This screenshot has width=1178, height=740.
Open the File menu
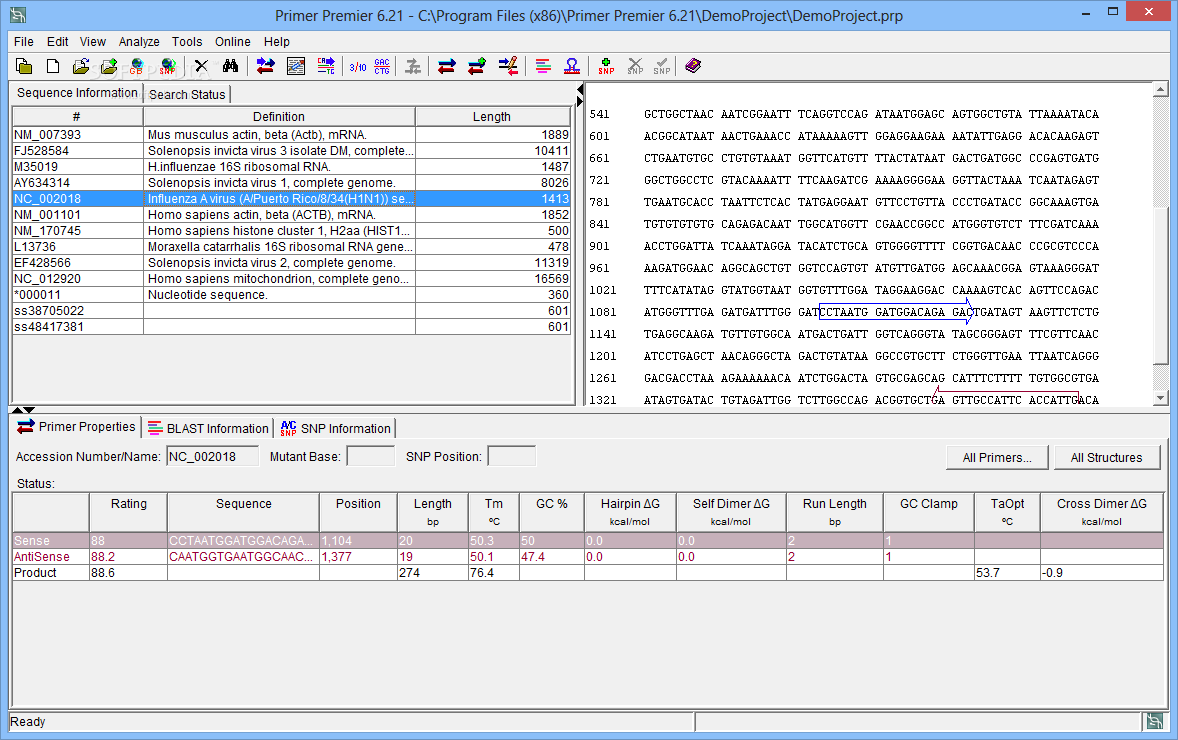pos(23,41)
